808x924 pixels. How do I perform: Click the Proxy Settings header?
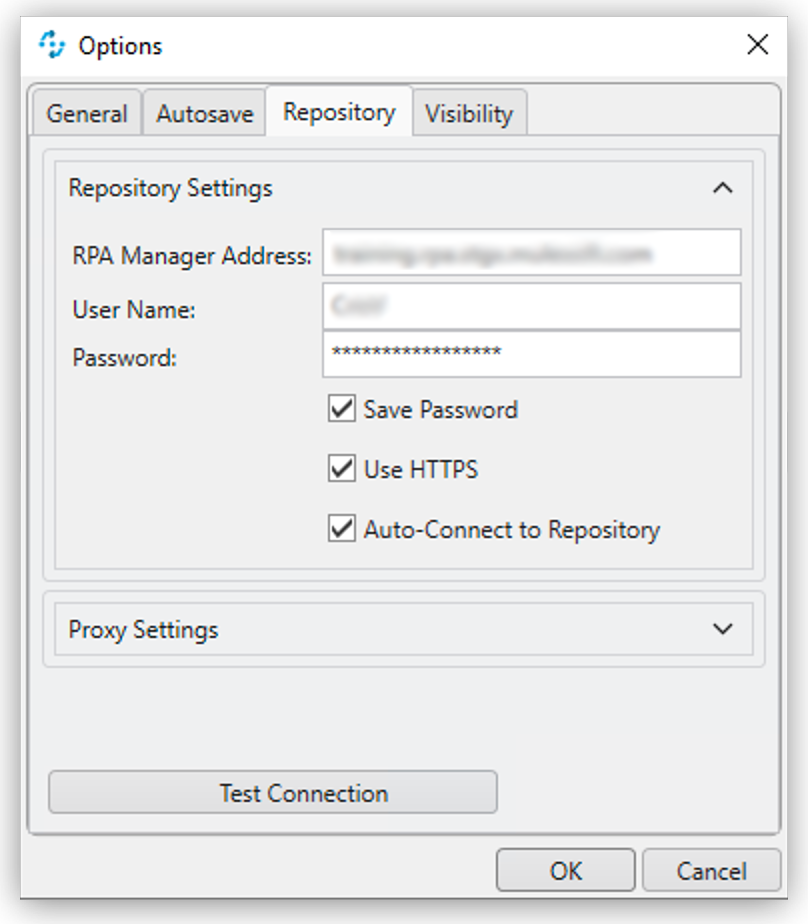click(143, 630)
